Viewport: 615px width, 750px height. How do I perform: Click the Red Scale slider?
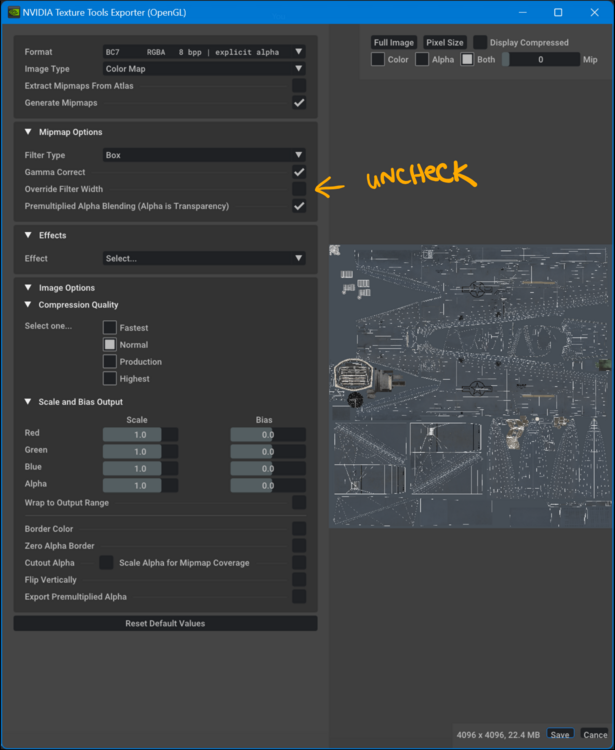coord(140,434)
